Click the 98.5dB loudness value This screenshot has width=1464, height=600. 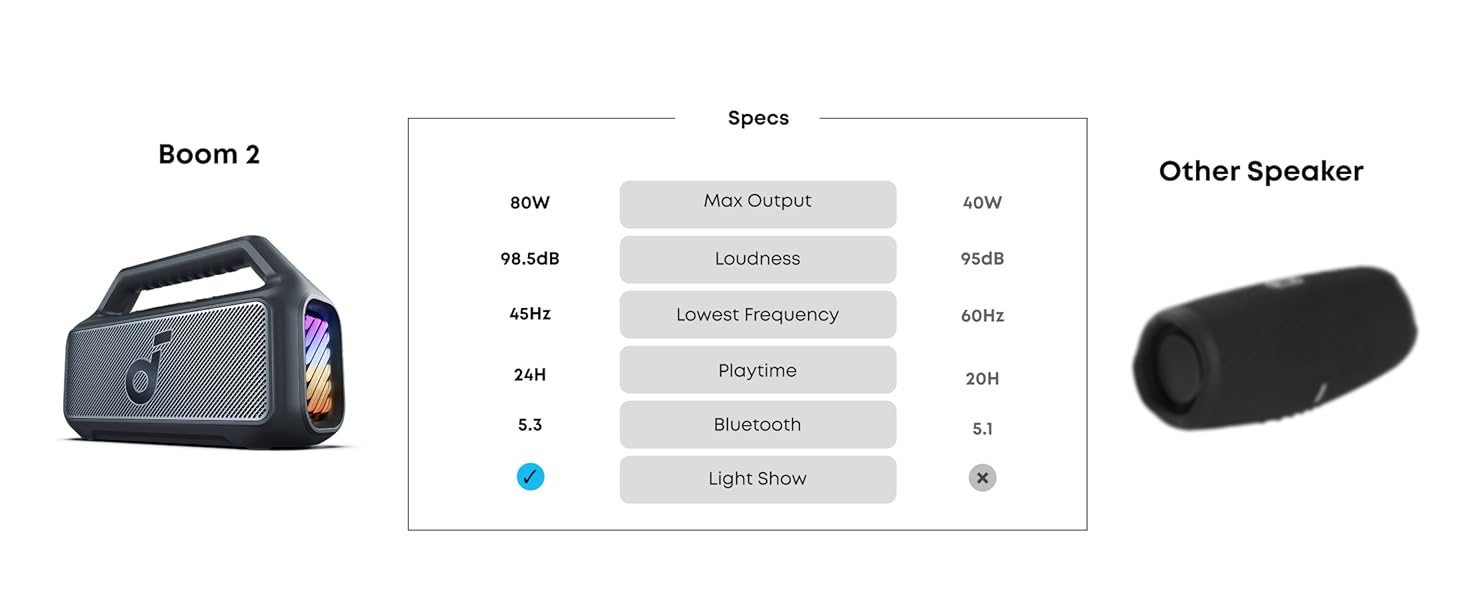point(530,259)
